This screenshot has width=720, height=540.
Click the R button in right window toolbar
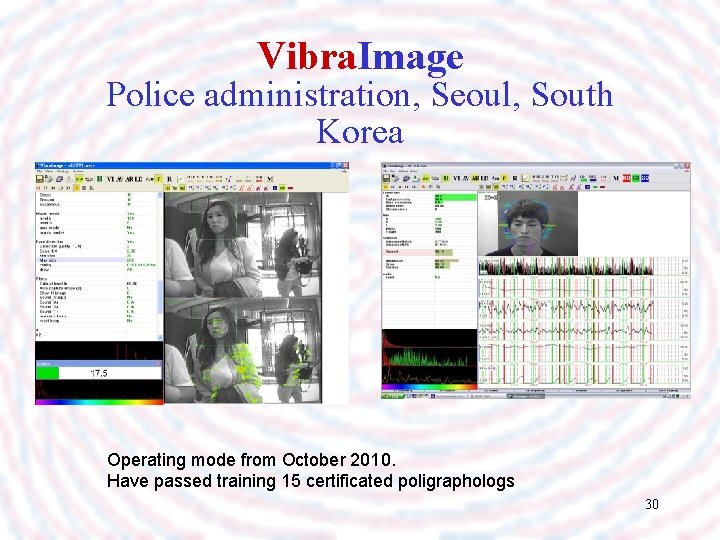[515, 178]
